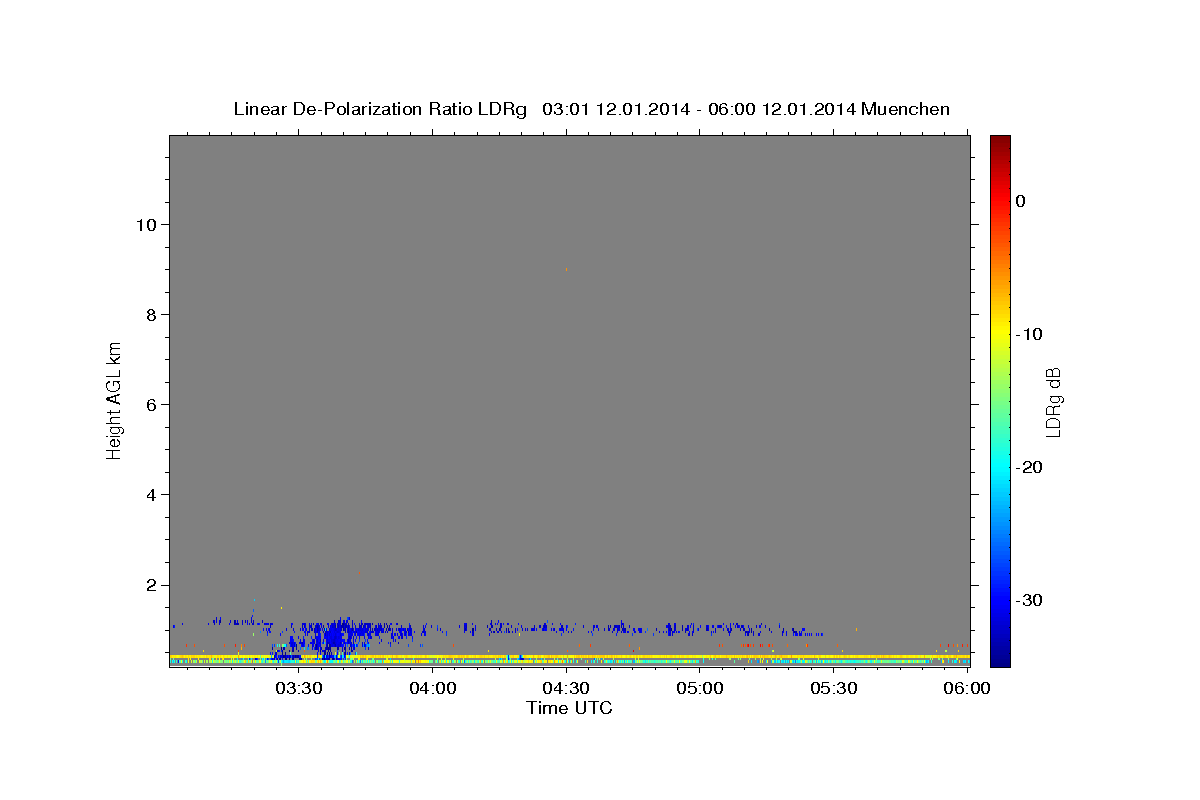Click the plot title 'Linear De-Polarization Ratio LDRg'
The width and height of the screenshot is (1200, 800).
coord(379,109)
